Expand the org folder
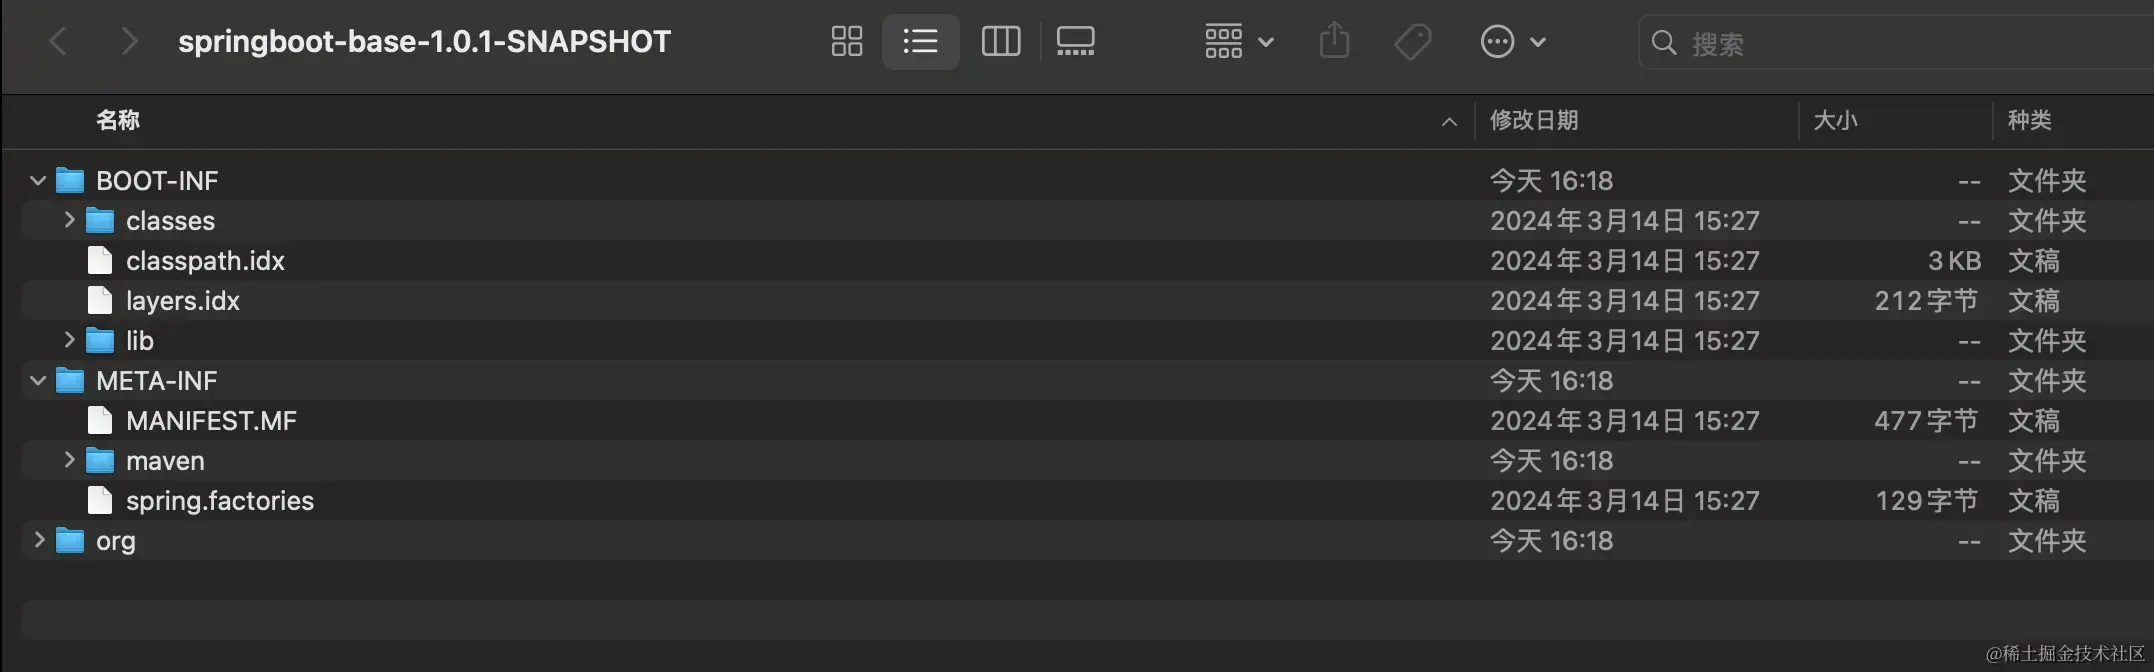 pos(39,540)
